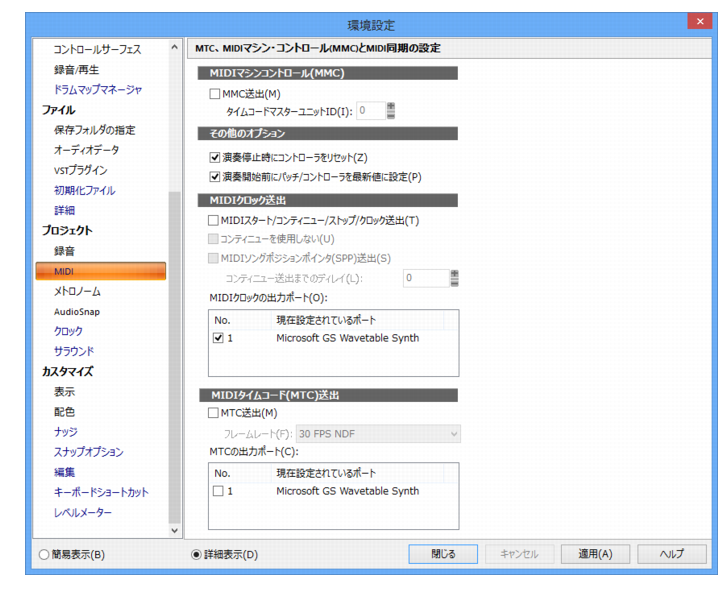725x589 pixels.
Task: Open the メトロノーム settings page
Action: [x=77, y=291]
